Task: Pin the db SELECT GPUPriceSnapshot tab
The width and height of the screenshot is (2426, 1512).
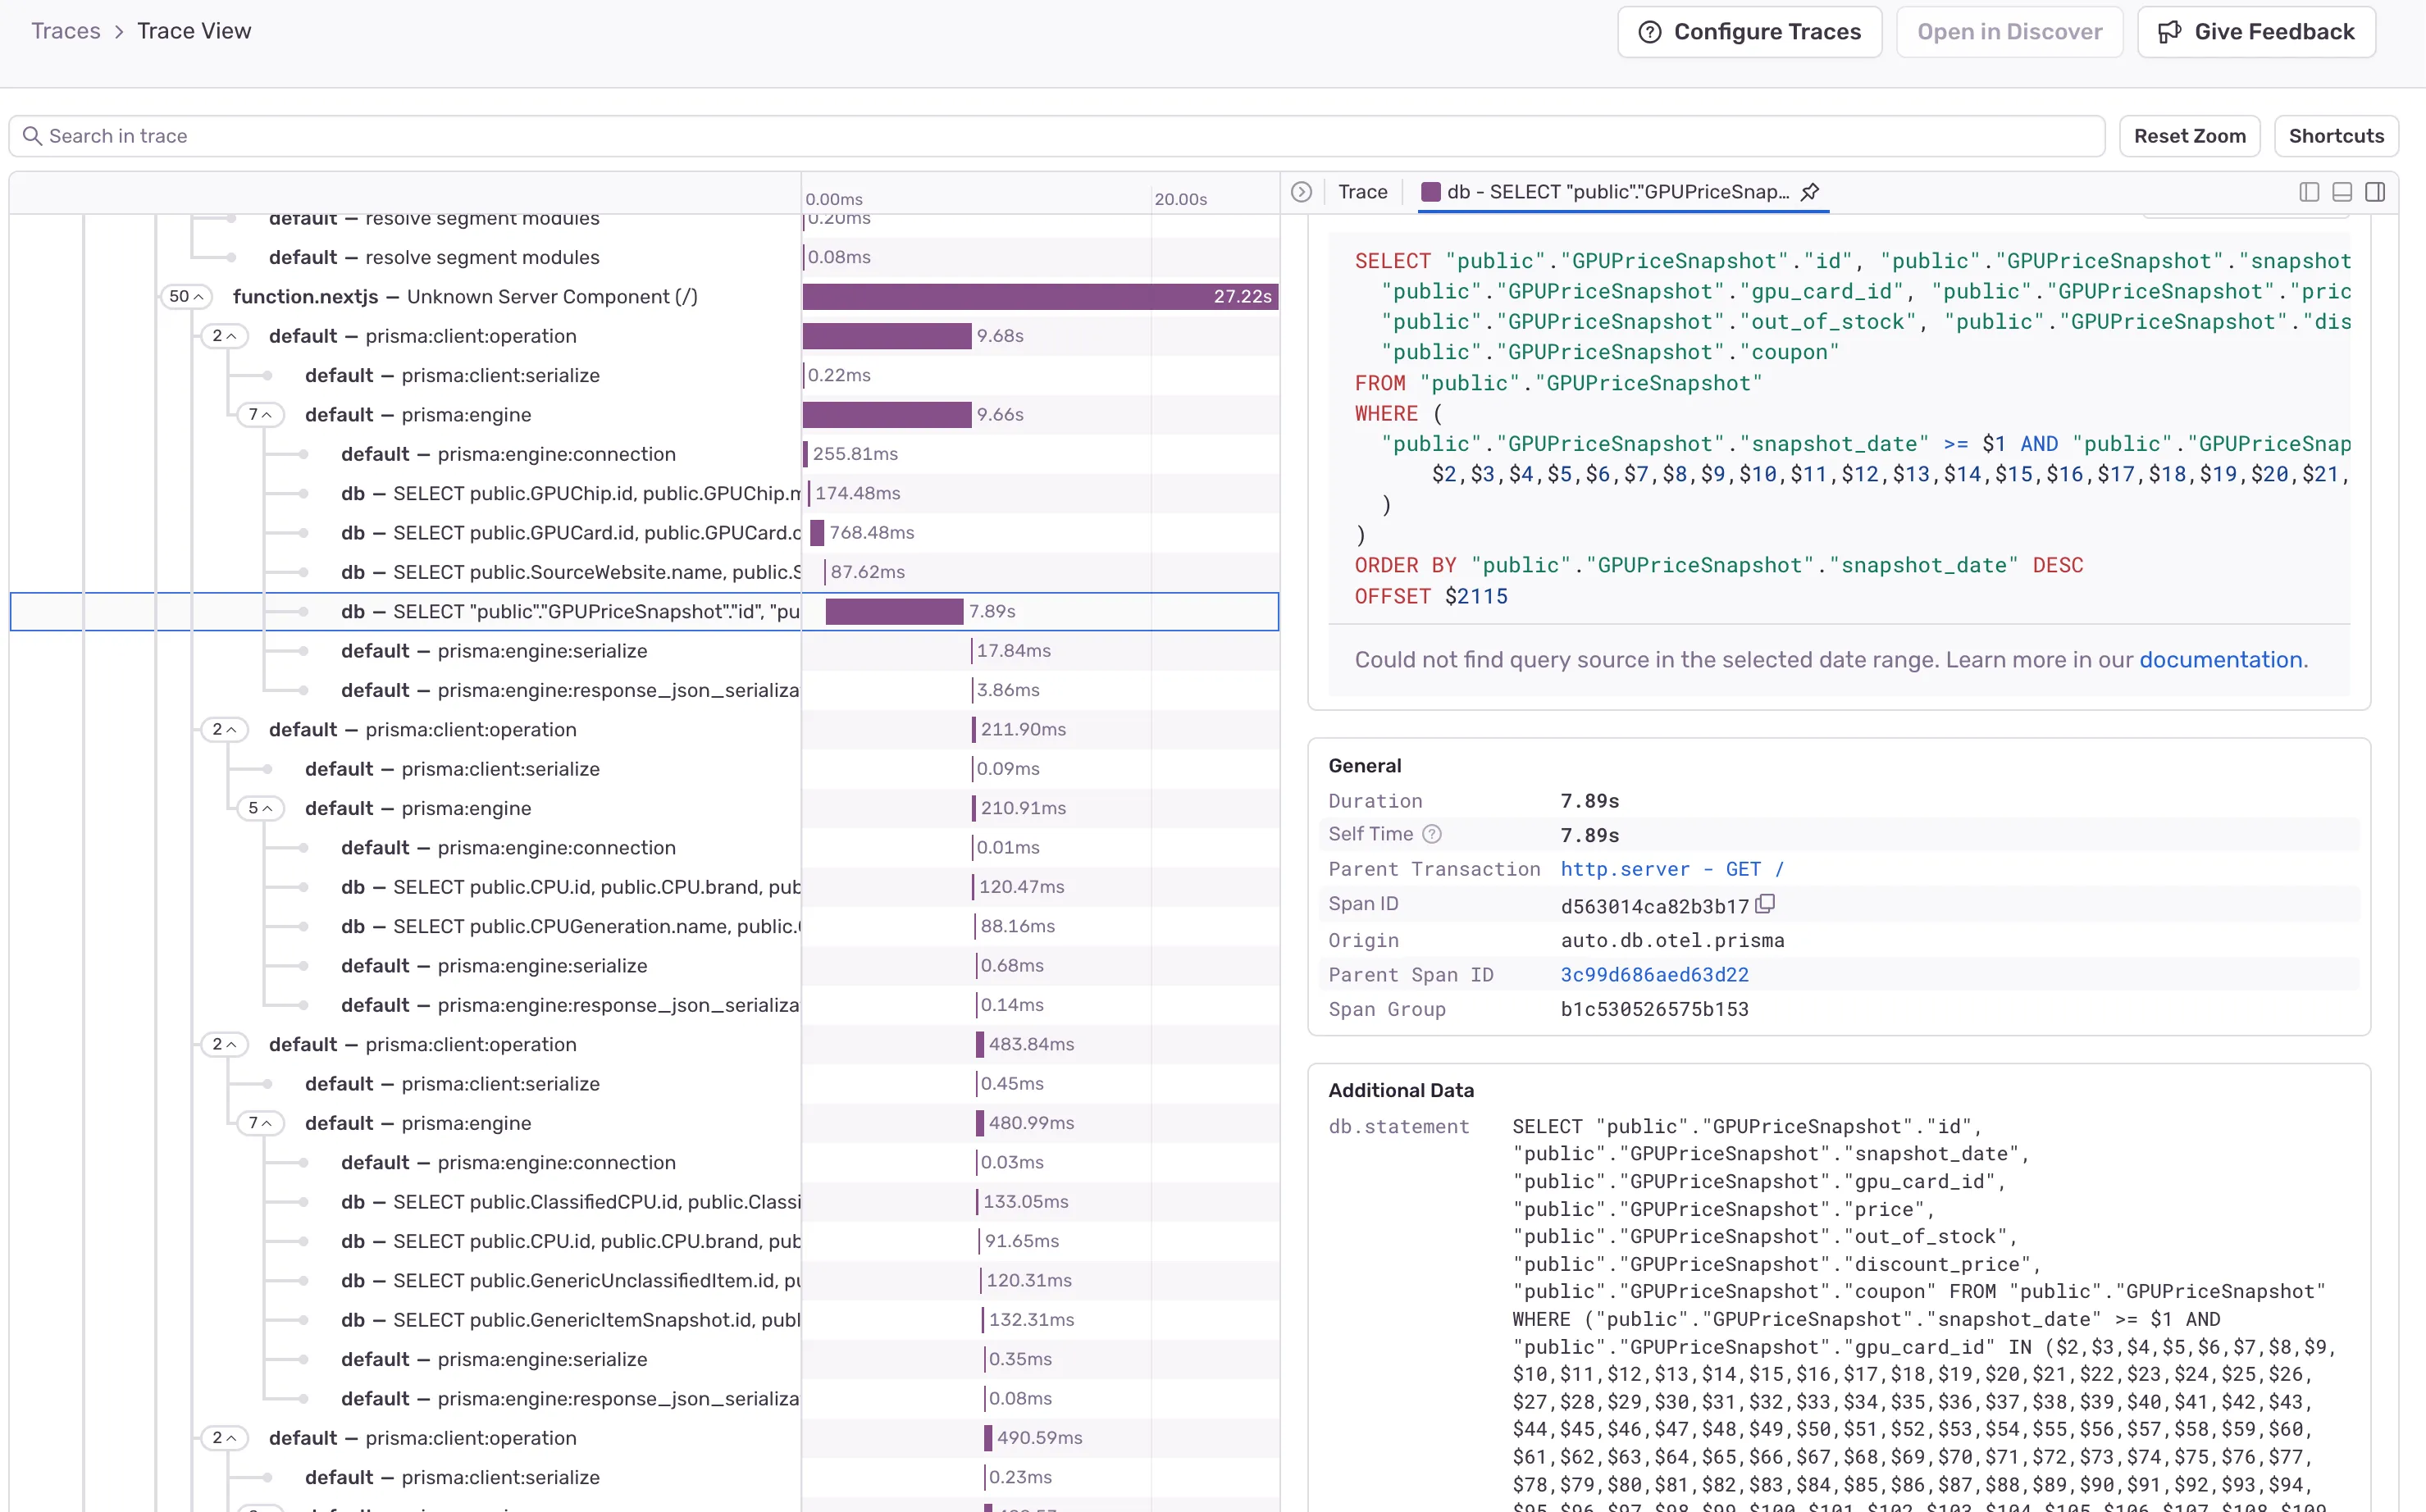Action: (x=1810, y=192)
